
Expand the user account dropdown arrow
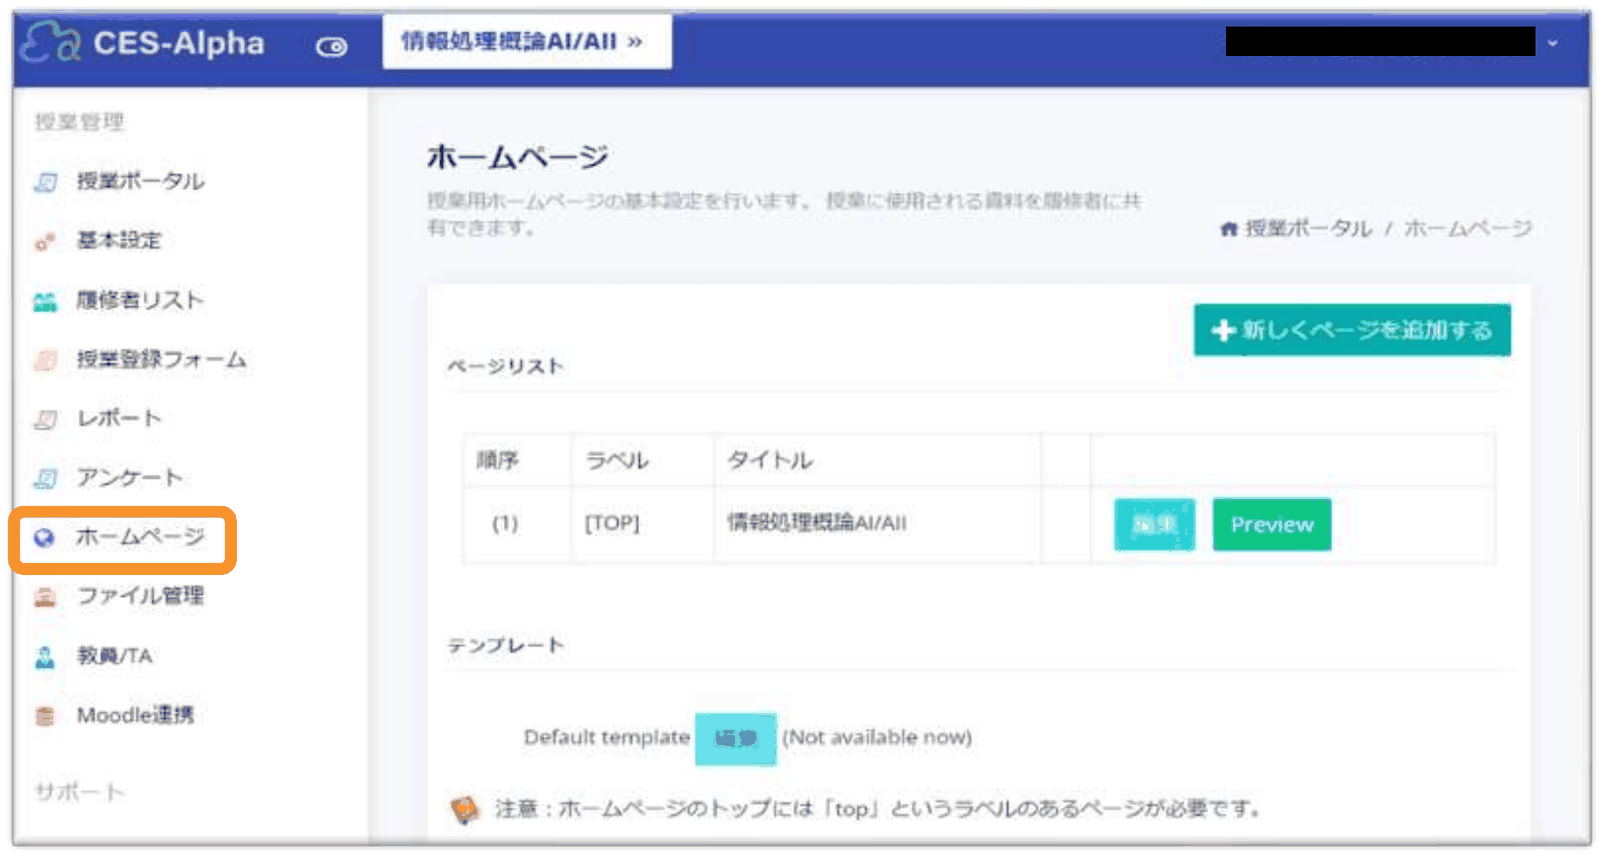point(1552,43)
